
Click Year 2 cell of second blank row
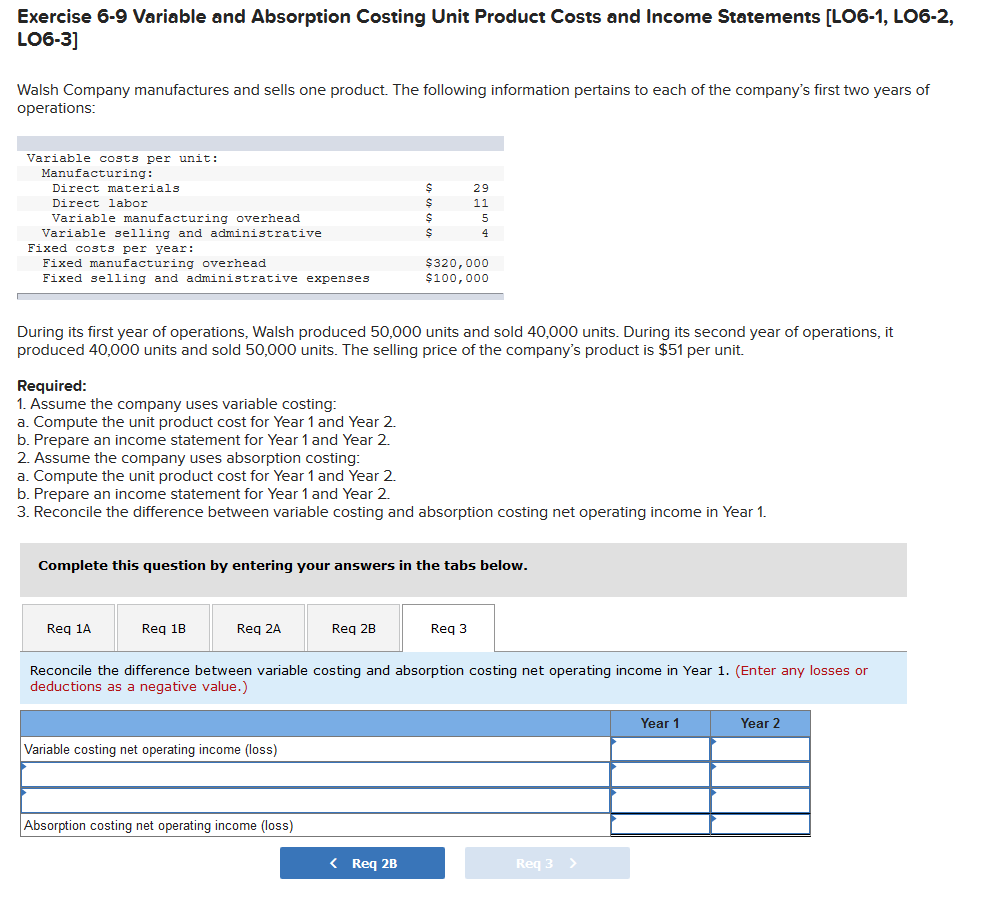[x=761, y=800]
